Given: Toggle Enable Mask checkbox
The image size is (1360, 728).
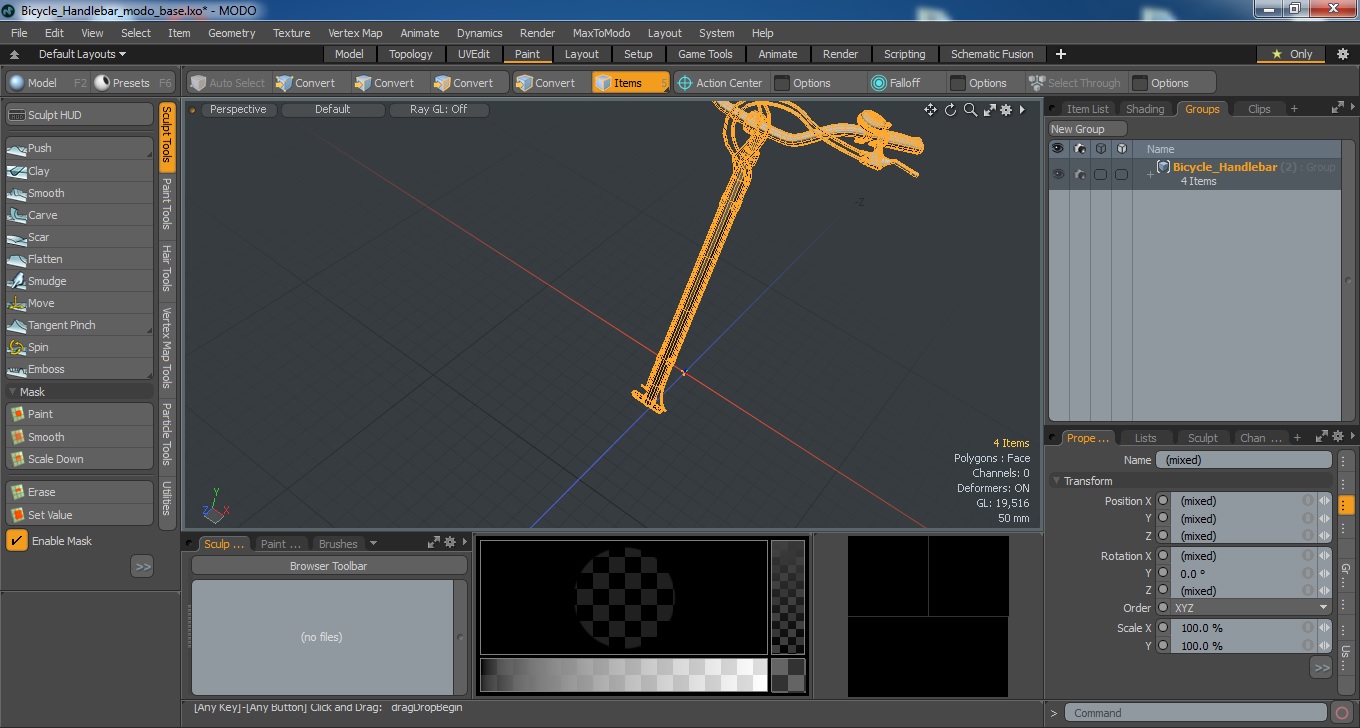Looking at the screenshot, I should [x=17, y=541].
